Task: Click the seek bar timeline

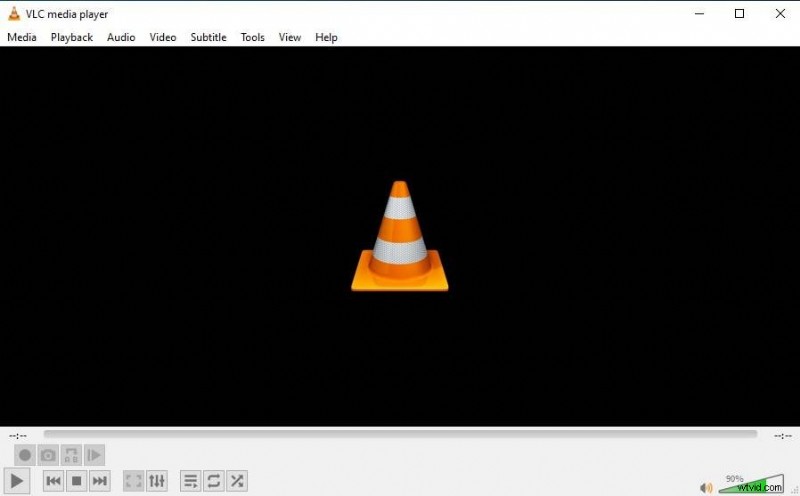Action: pyautogui.click(x=400, y=434)
